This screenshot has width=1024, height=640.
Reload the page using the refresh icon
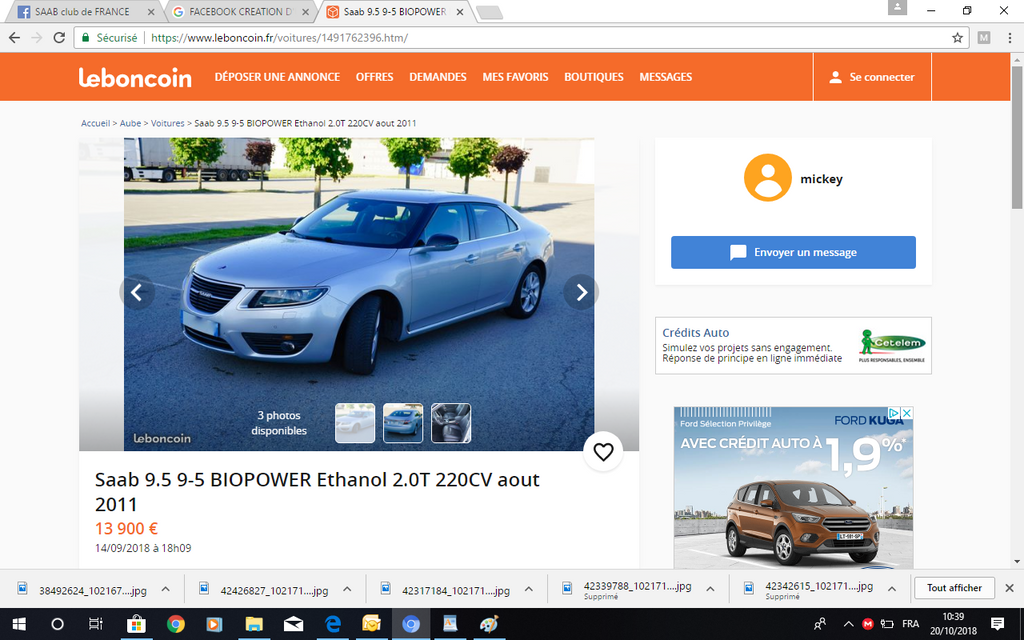(59, 38)
